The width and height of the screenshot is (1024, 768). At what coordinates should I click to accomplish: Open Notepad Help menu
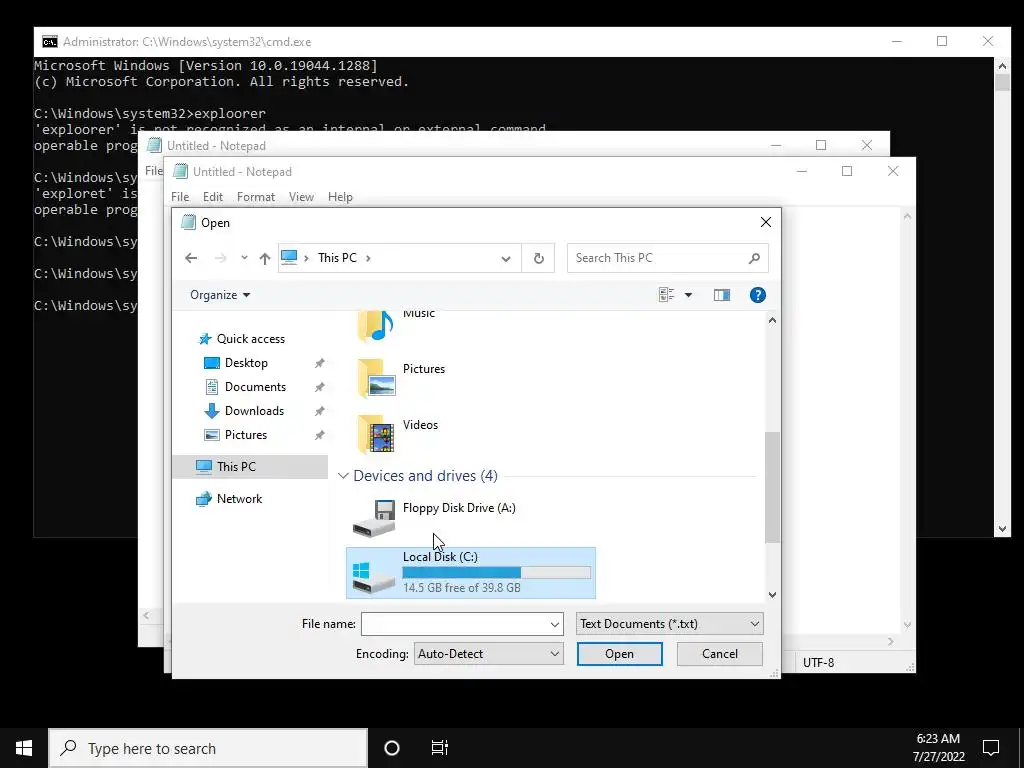point(340,197)
